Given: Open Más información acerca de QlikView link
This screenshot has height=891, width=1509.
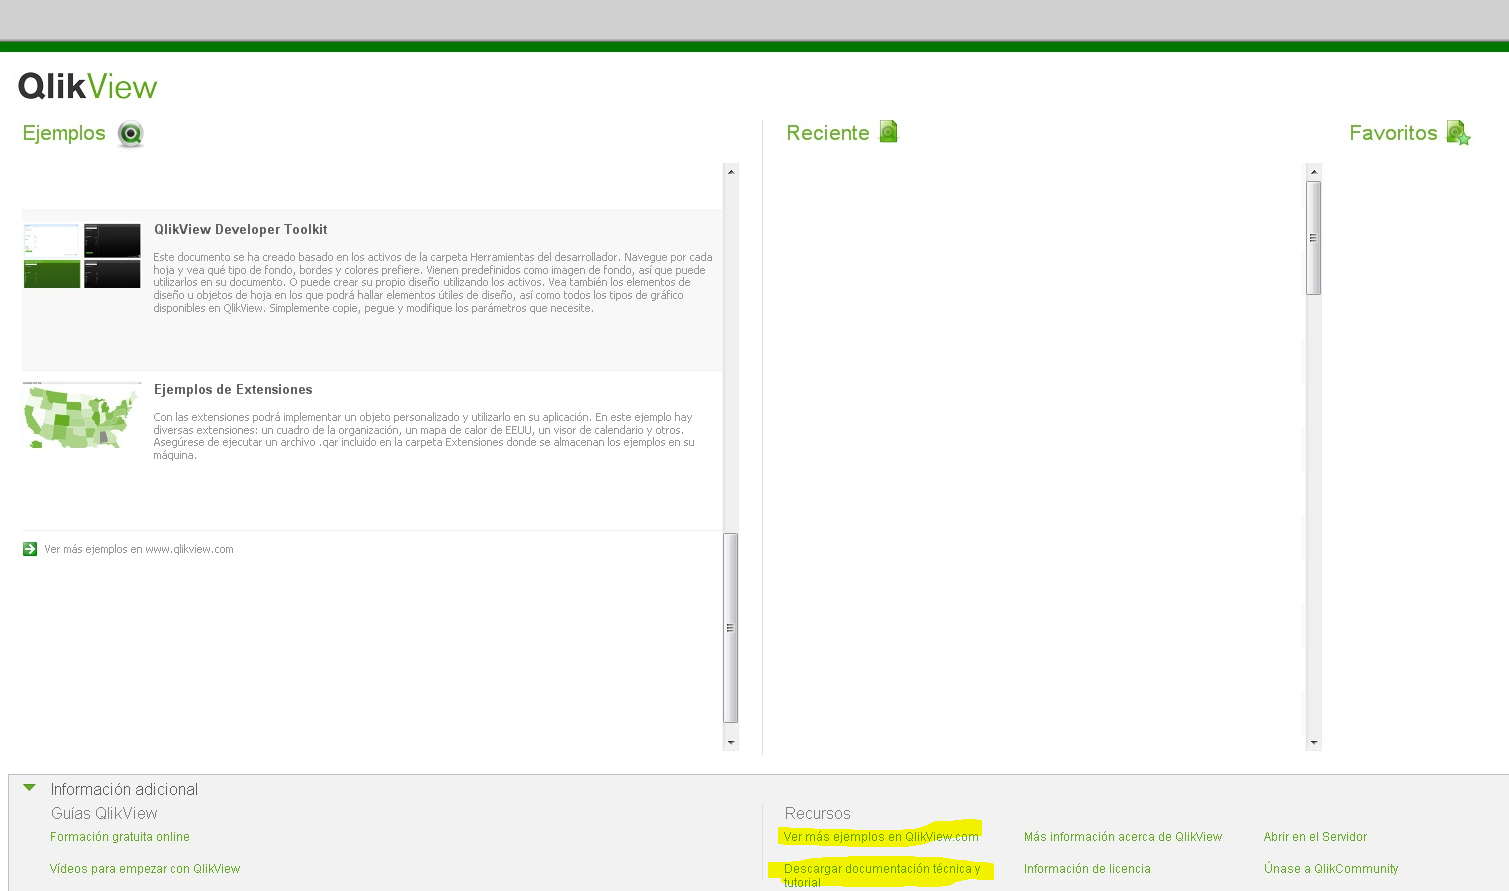Looking at the screenshot, I should [1123, 837].
